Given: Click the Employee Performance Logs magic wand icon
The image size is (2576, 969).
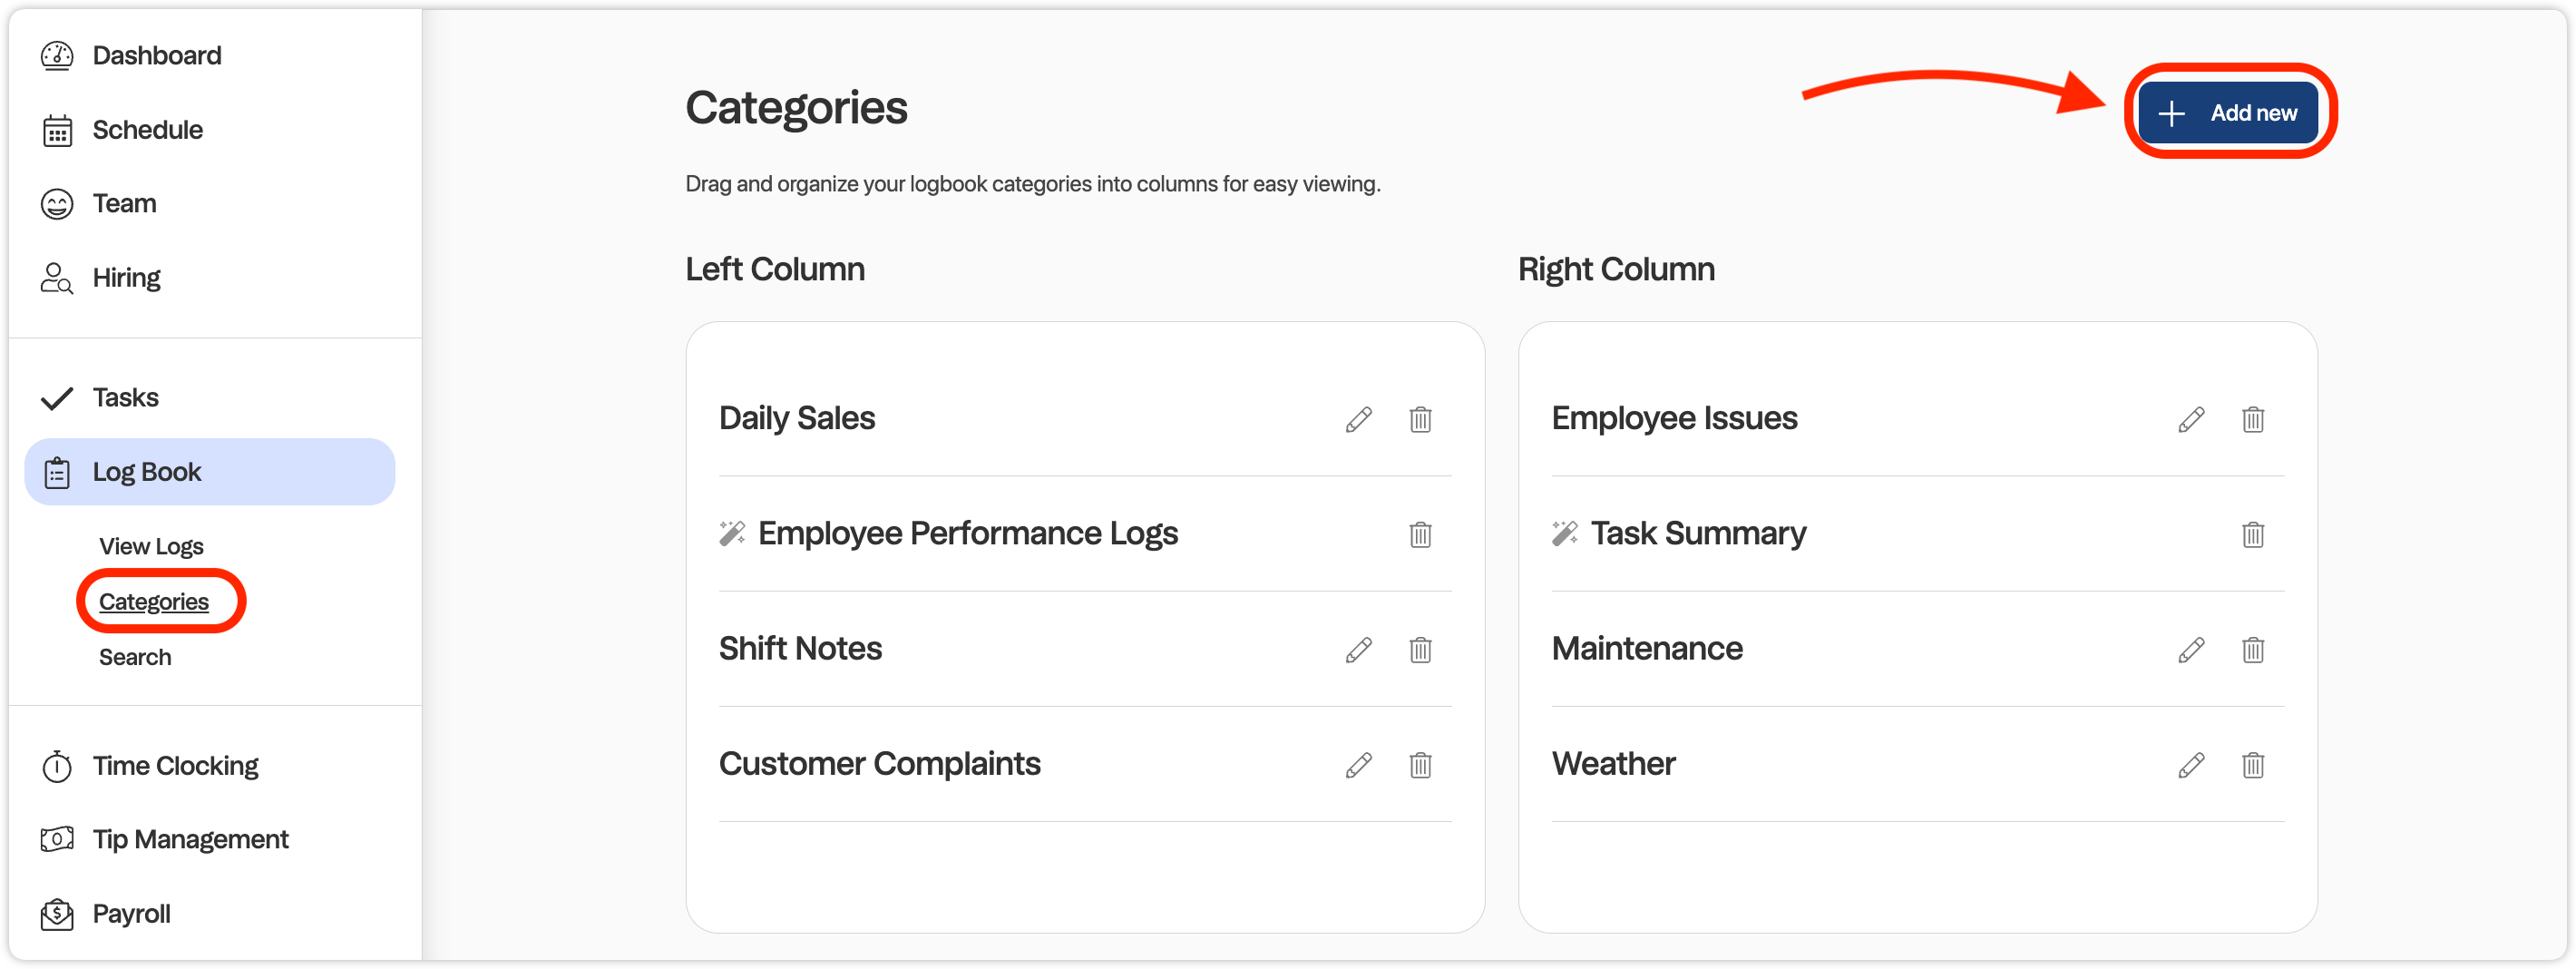Looking at the screenshot, I should (x=732, y=533).
